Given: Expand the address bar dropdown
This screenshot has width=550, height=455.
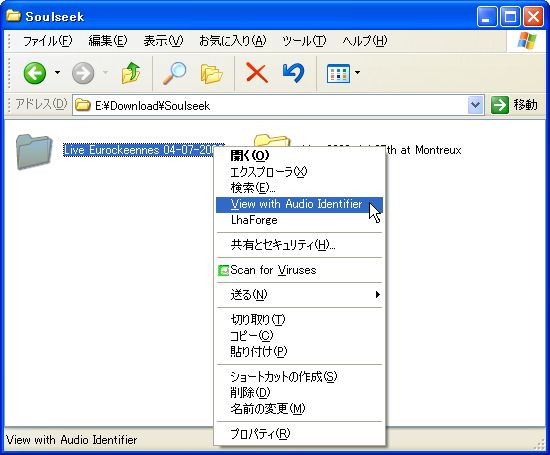Looking at the screenshot, I should (x=475, y=105).
